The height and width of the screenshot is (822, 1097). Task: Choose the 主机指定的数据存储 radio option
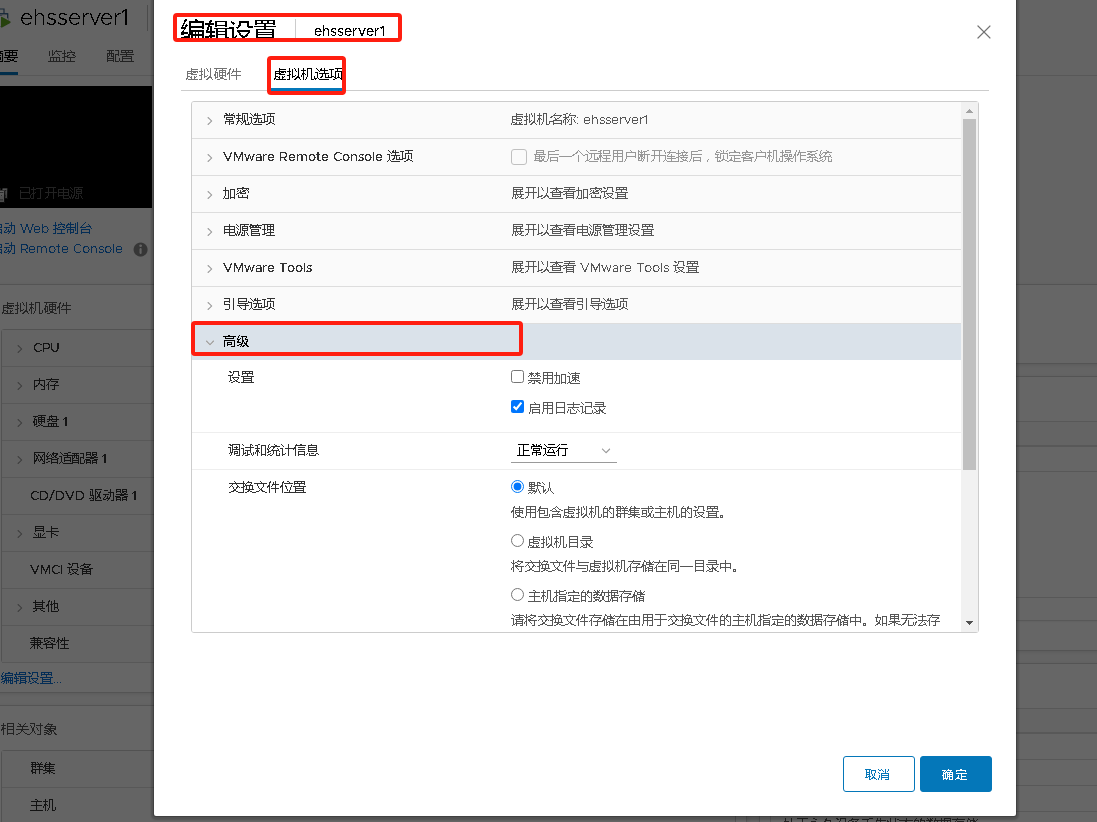tap(518, 595)
